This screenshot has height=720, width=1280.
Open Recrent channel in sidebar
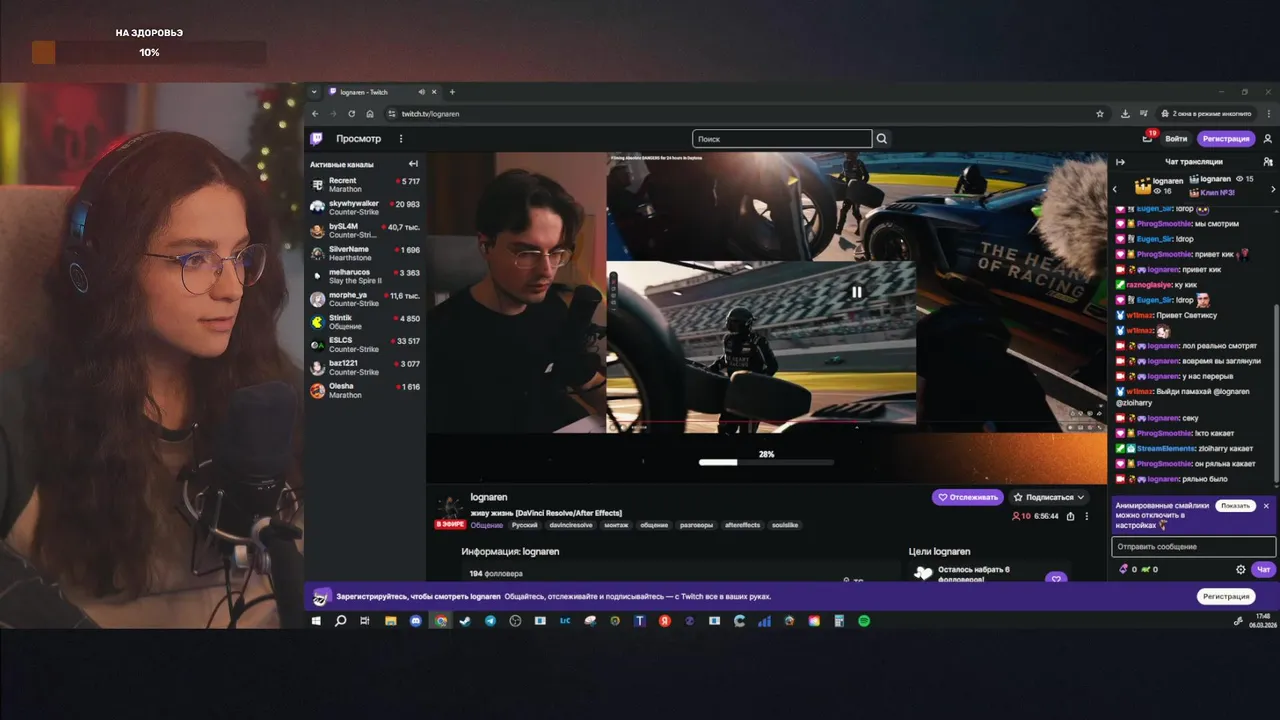[x=365, y=185]
